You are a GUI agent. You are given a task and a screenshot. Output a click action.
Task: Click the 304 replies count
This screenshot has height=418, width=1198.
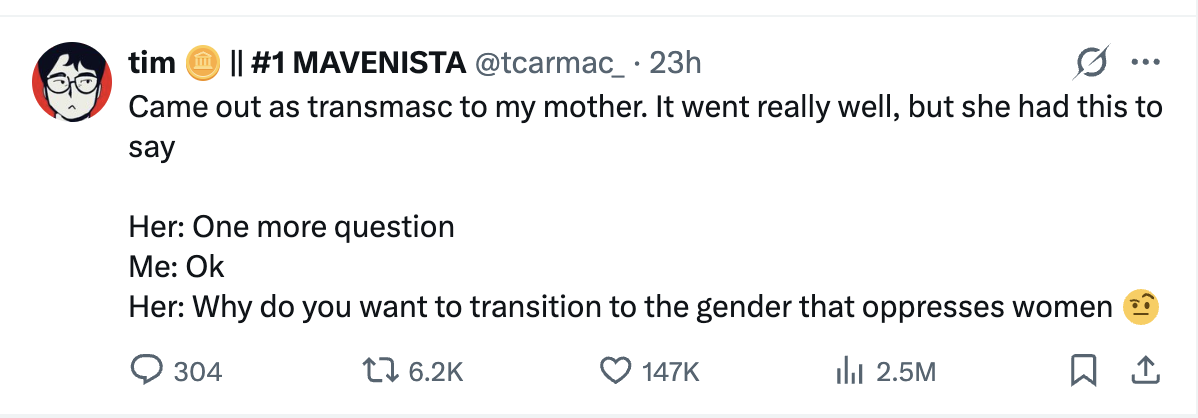[197, 372]
